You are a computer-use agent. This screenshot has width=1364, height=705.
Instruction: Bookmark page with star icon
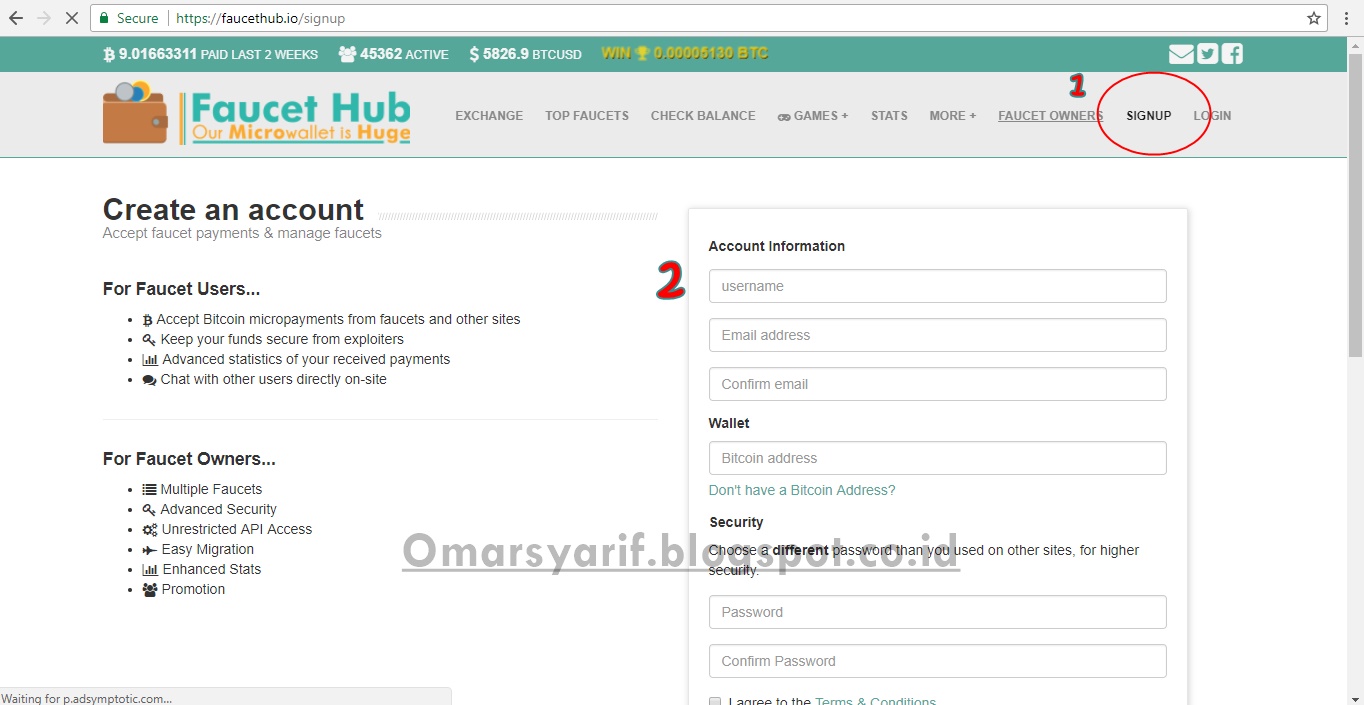(1314, 18)
